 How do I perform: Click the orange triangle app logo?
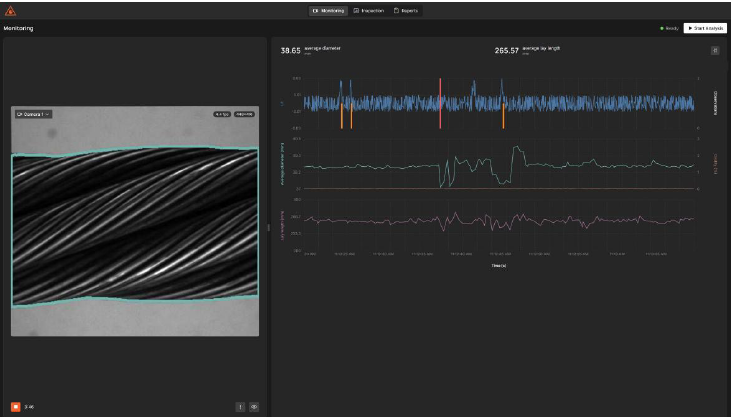coord(9,10)
